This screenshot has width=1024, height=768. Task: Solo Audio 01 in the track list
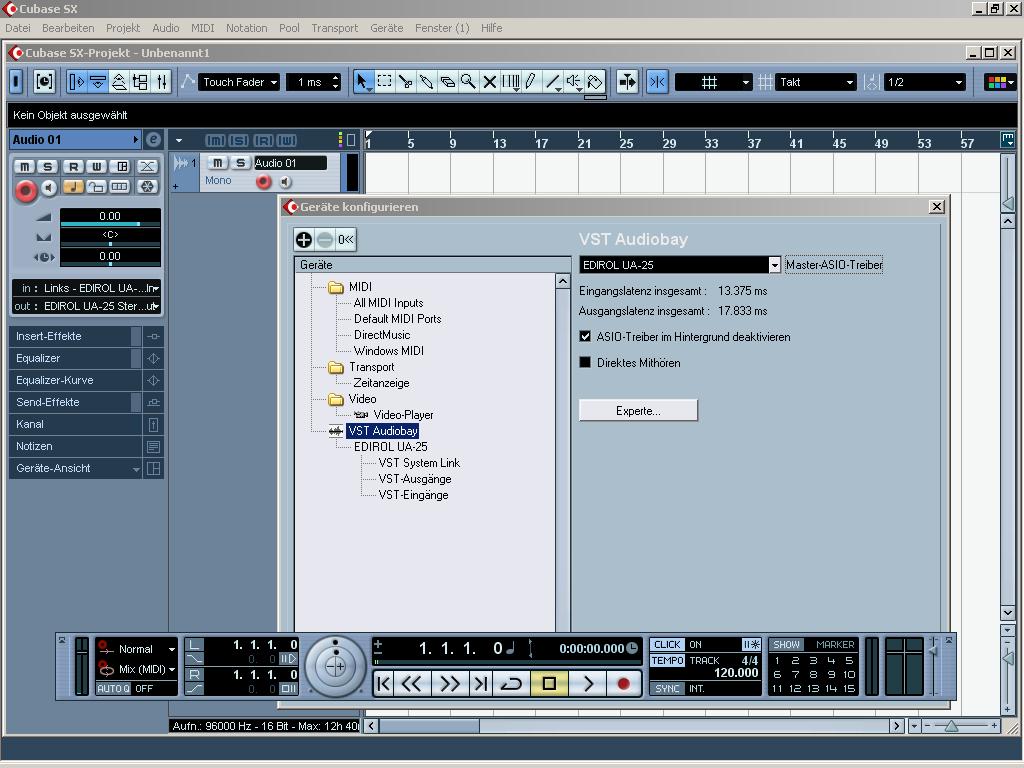pyautogui.click(x=240, y=163)
